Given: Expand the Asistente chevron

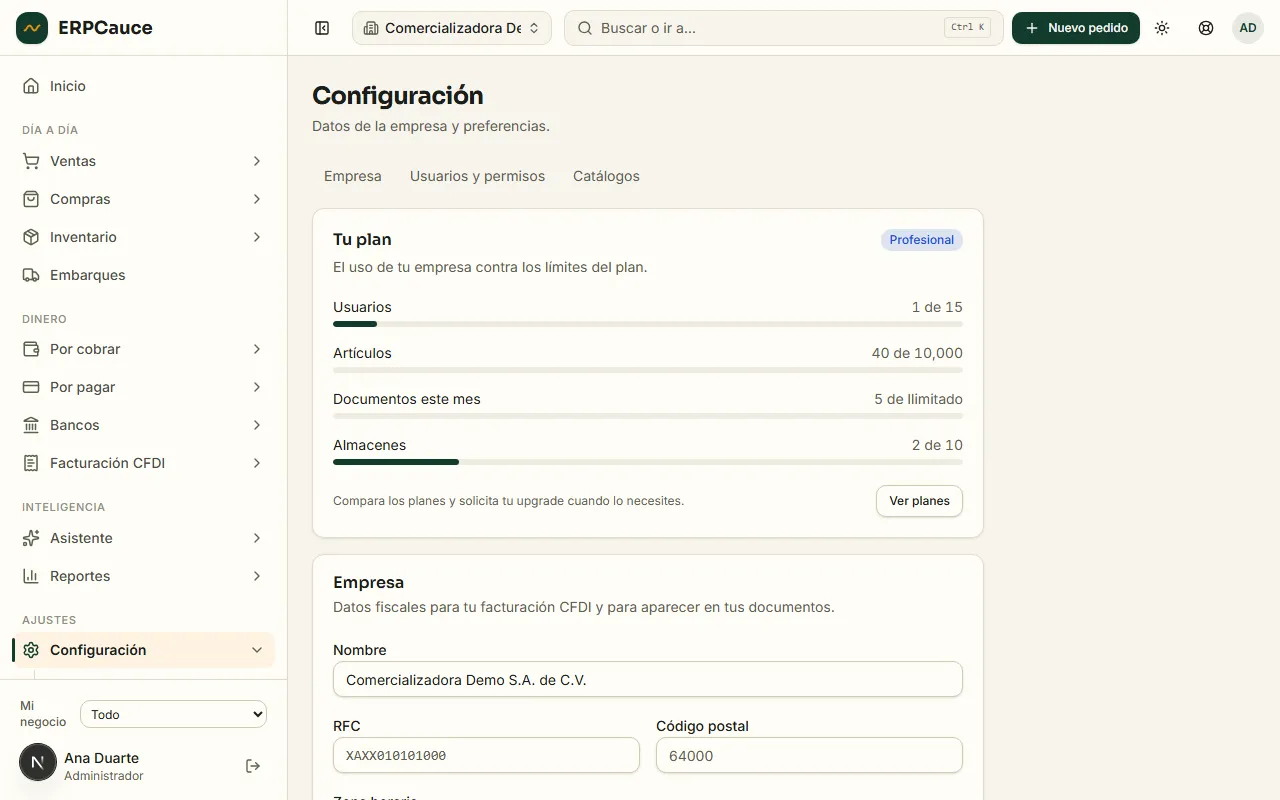Looking at the screenshot, I should 257,538.
